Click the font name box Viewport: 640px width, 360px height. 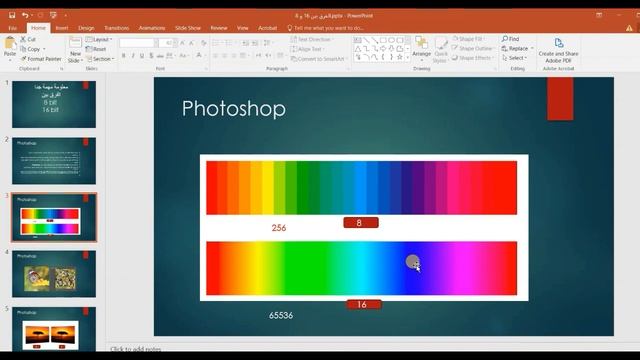(137, 43)
